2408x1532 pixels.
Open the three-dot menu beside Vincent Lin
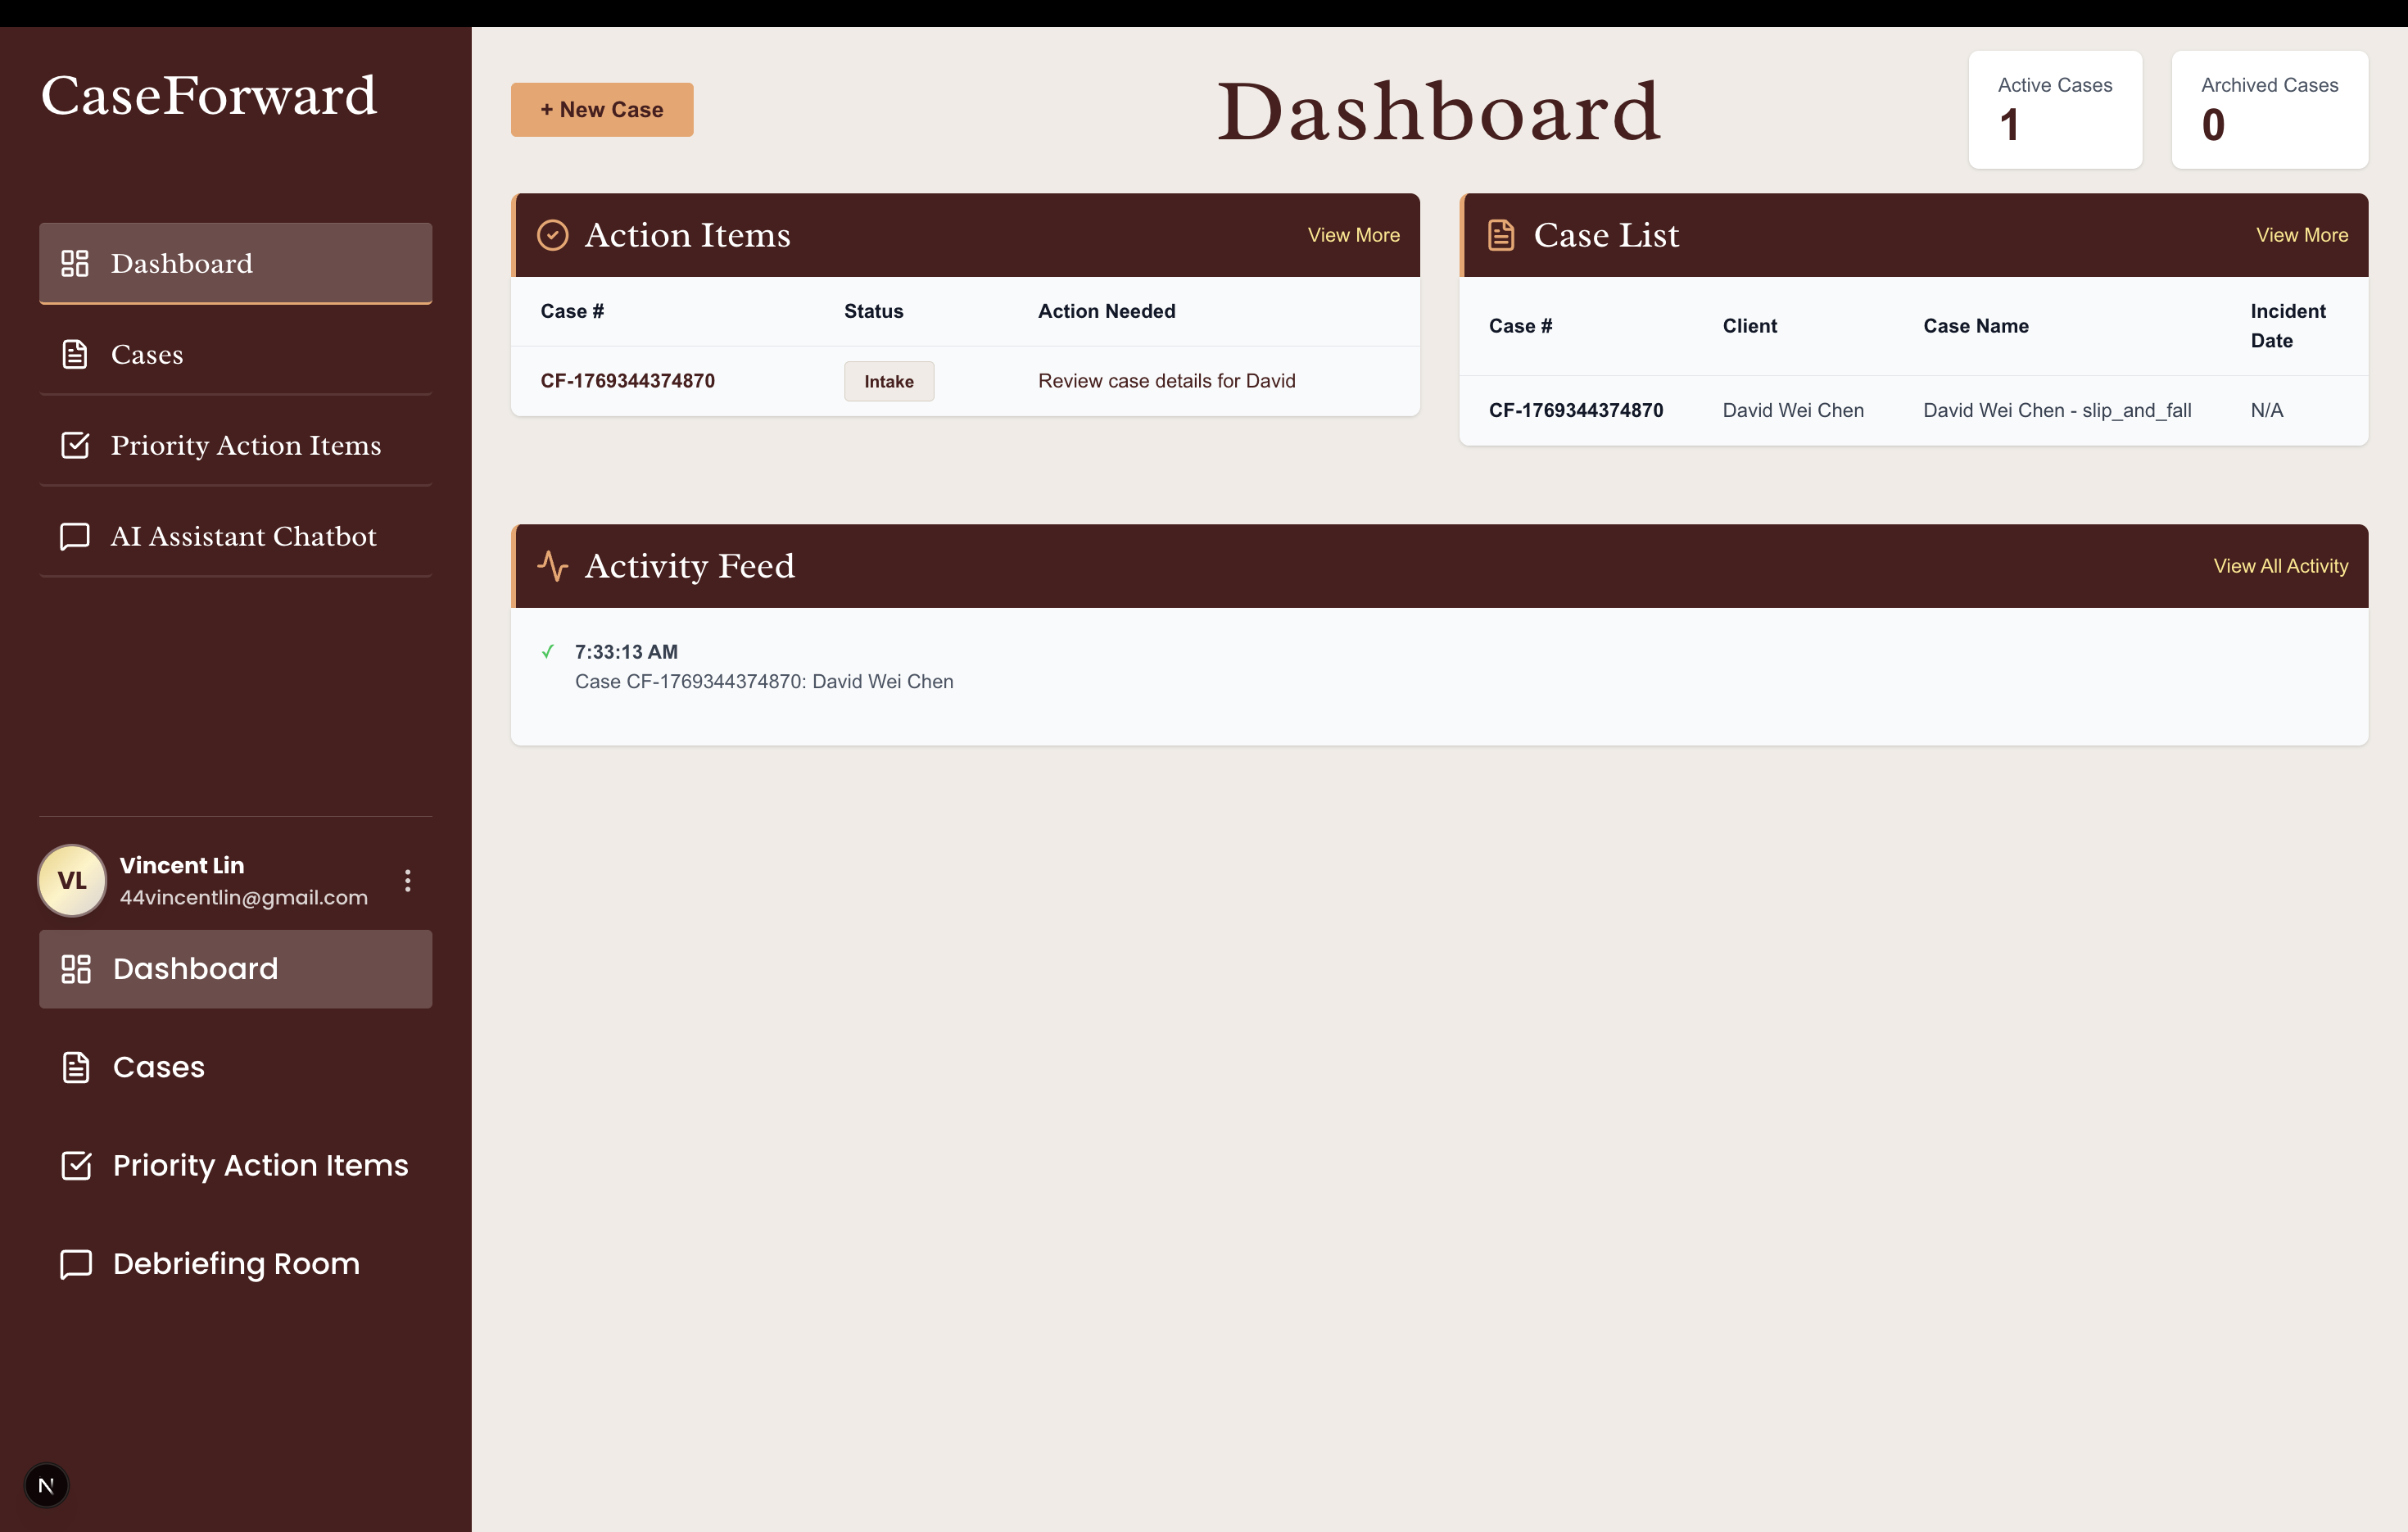coord(407,880)
